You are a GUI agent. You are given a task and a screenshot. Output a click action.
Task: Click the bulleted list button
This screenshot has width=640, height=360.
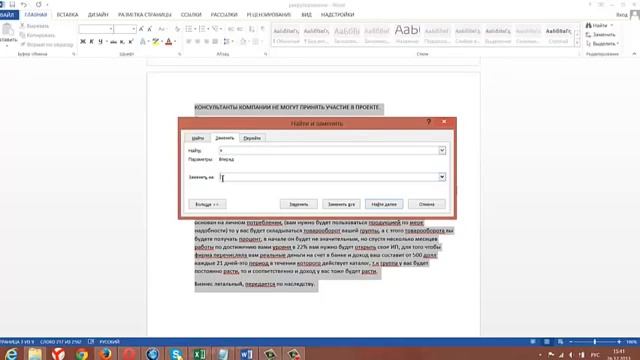click(188, 29)
